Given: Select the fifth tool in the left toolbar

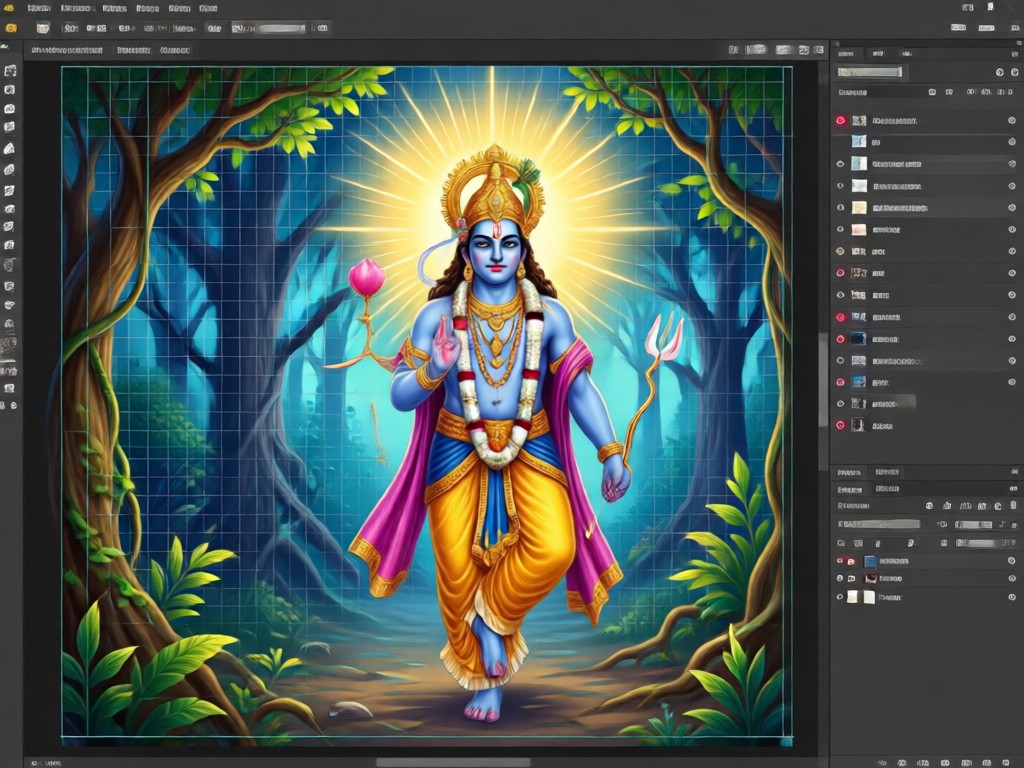Looking at the screenshot, I should pos(10,149).
